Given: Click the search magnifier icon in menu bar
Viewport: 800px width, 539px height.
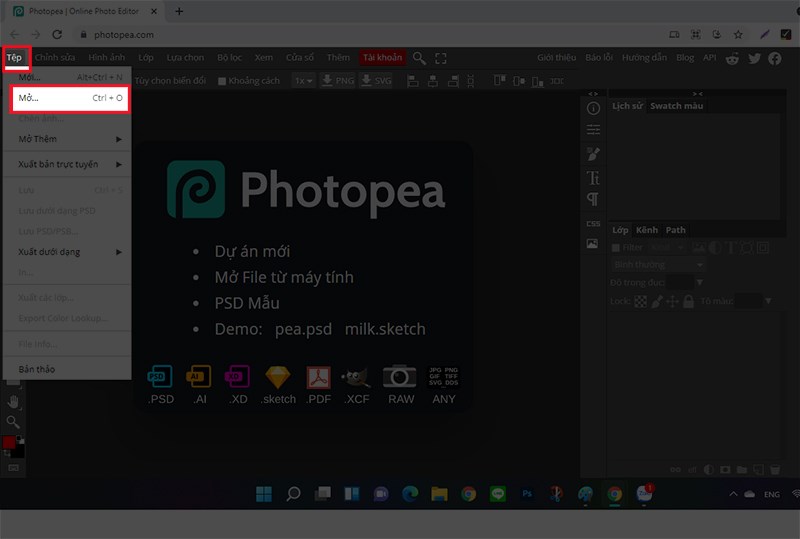Looking at the screenshot, I should 420,58.
